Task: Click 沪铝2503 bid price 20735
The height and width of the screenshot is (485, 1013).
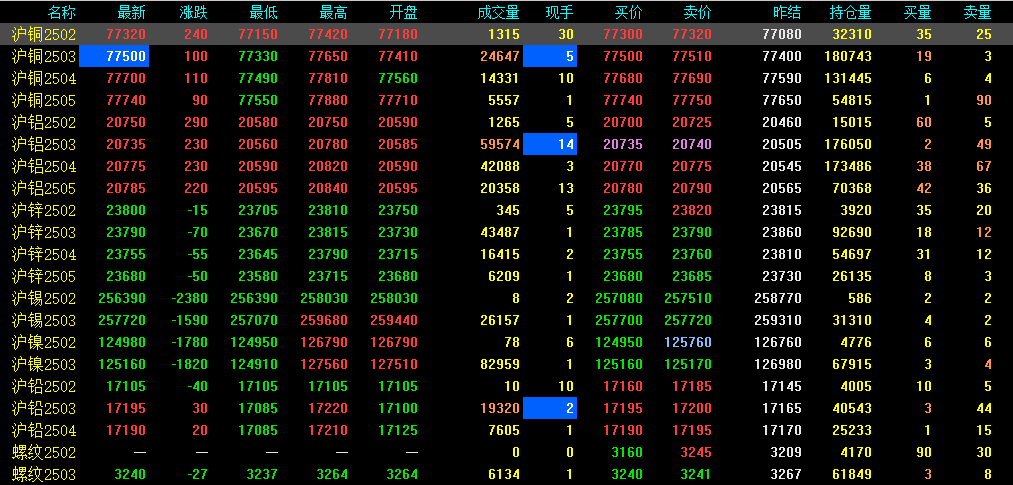Action: click(x=623, y=144)
